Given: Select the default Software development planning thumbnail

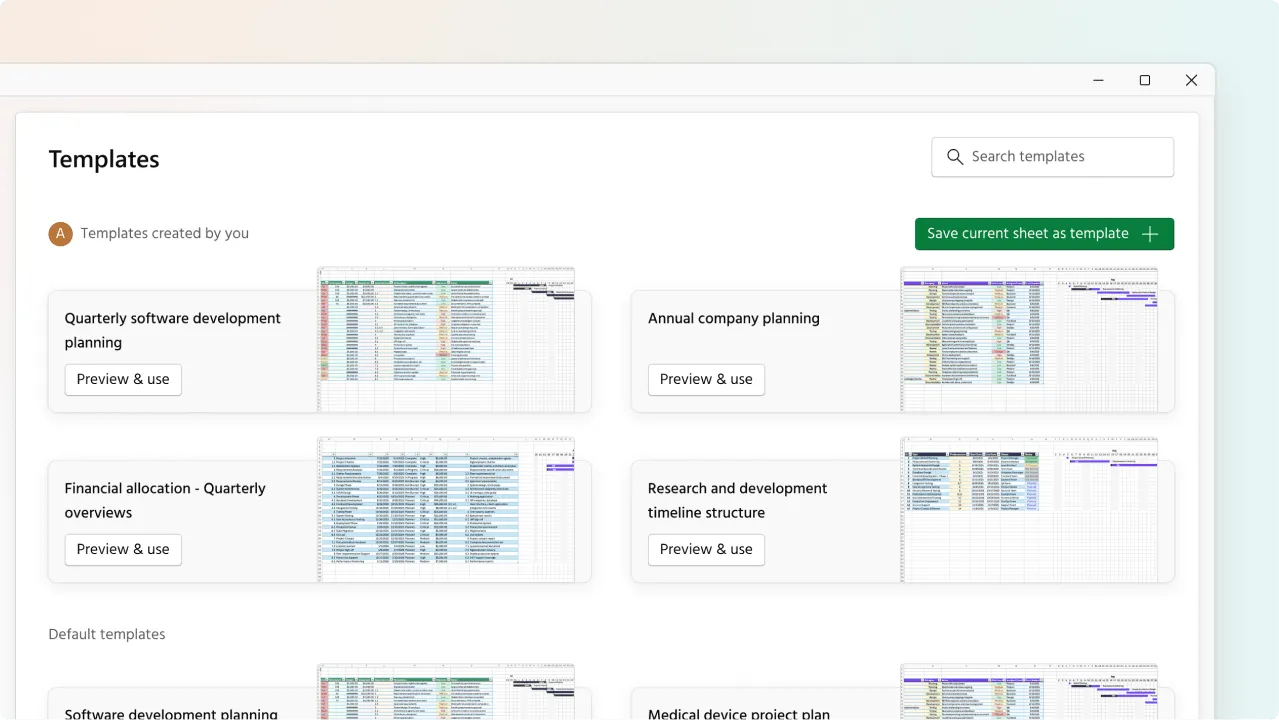Looking at the screenshot, I should (446, 692).
